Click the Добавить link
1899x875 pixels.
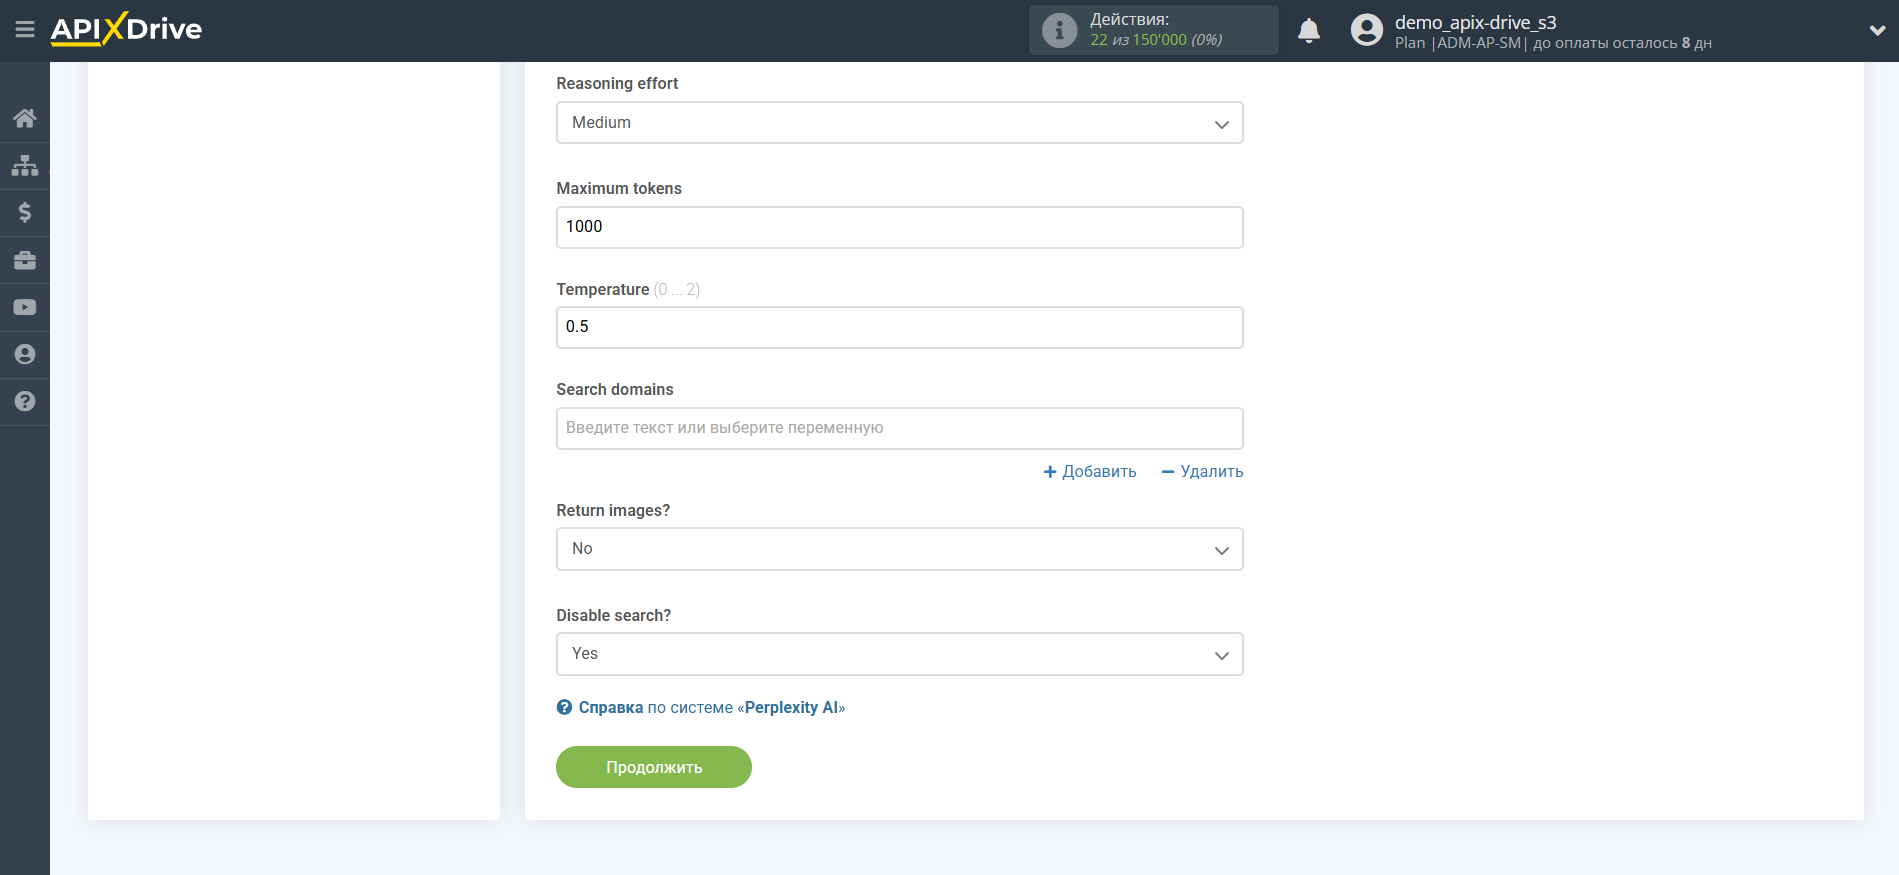(x=1090, y=471)
